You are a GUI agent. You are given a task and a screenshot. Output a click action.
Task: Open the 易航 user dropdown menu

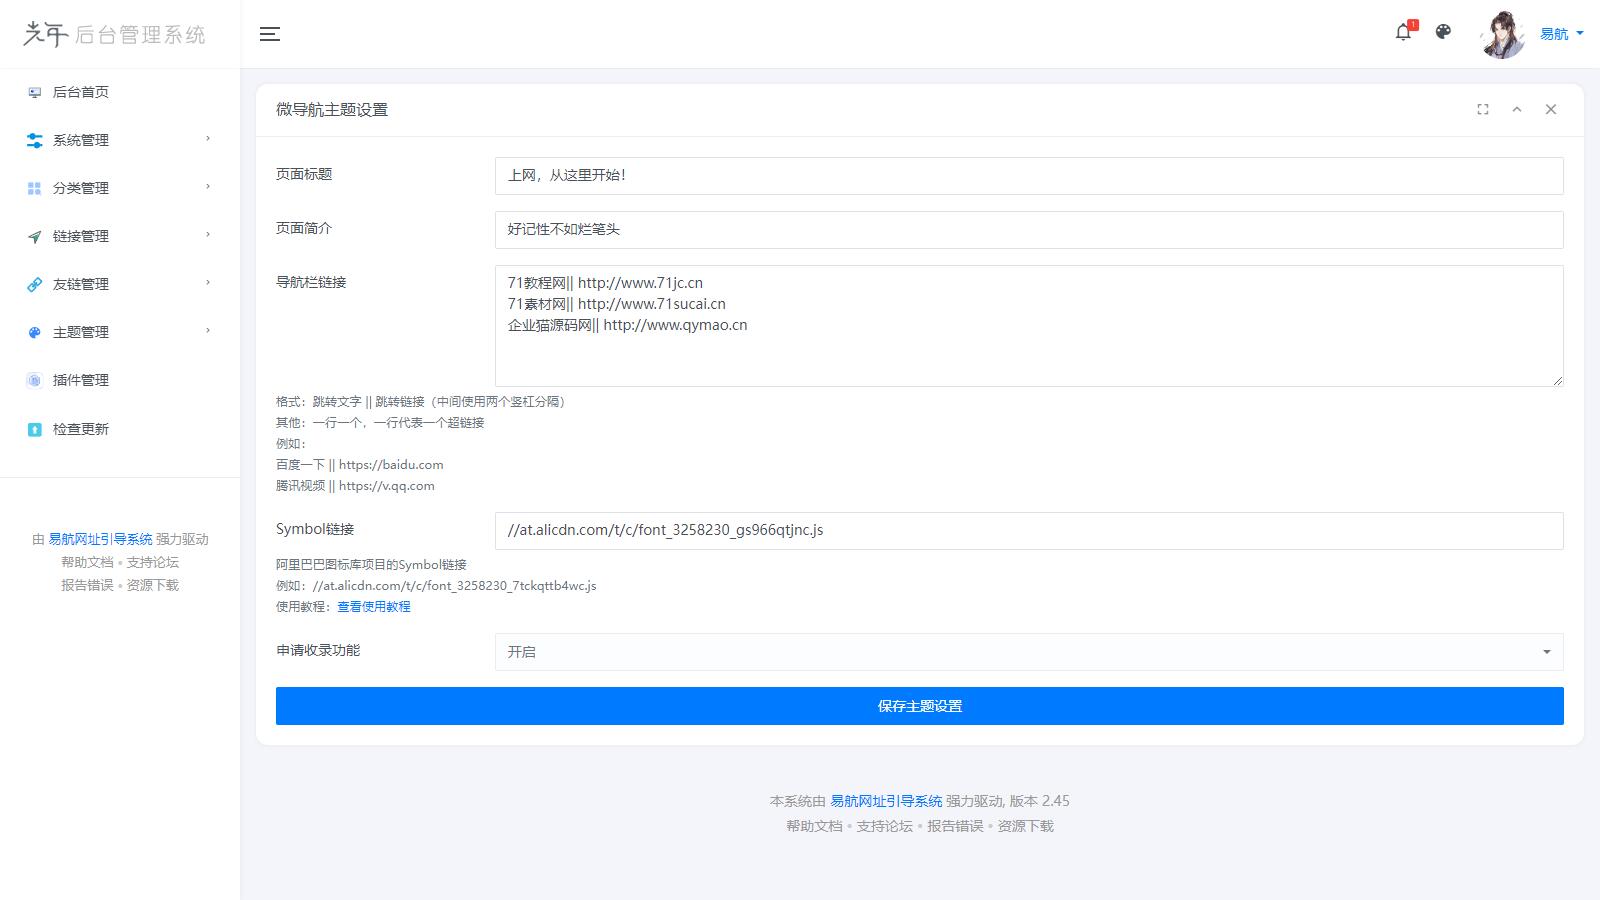tap(1562, 34)
